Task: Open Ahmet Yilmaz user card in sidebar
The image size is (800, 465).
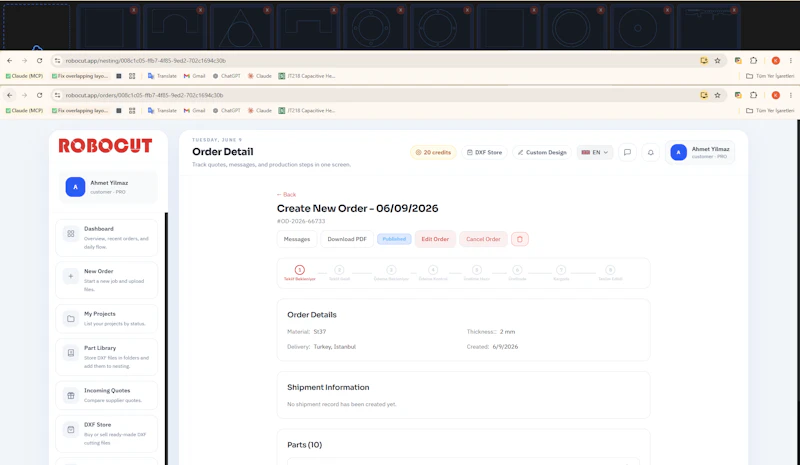Action: 108,187
